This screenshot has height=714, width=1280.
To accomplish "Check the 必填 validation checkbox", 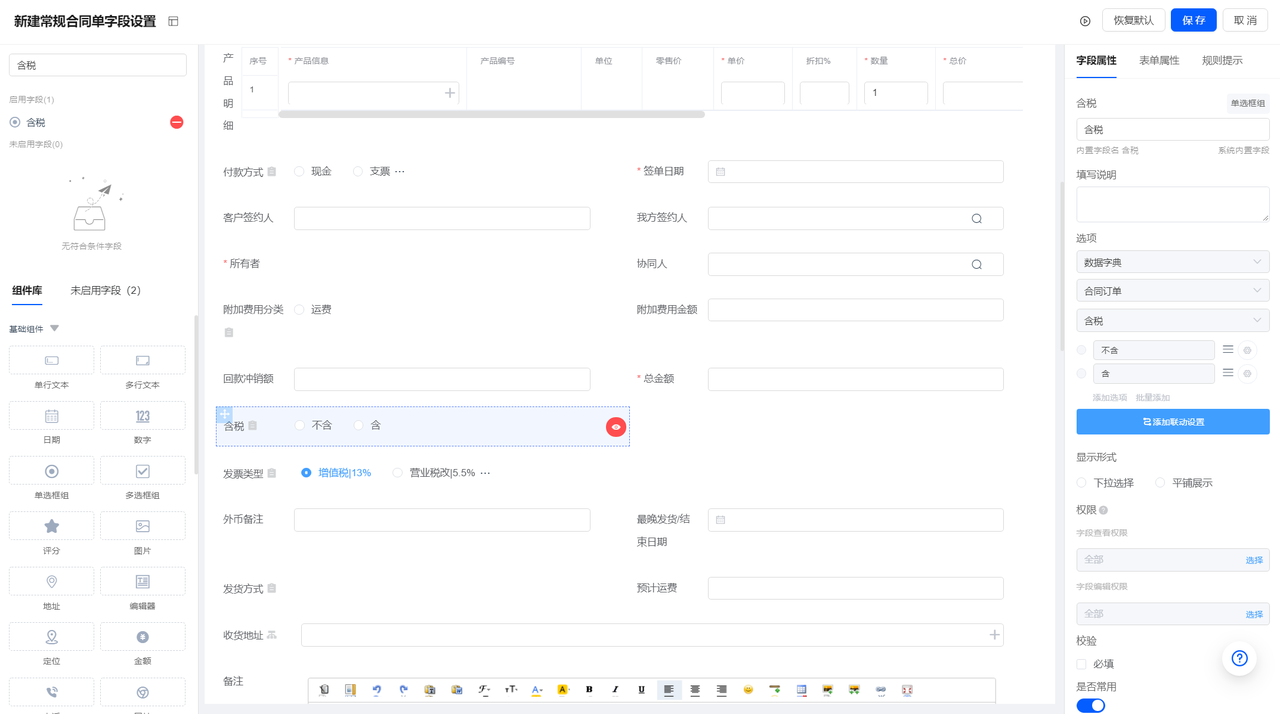I will click(1082, 664).
